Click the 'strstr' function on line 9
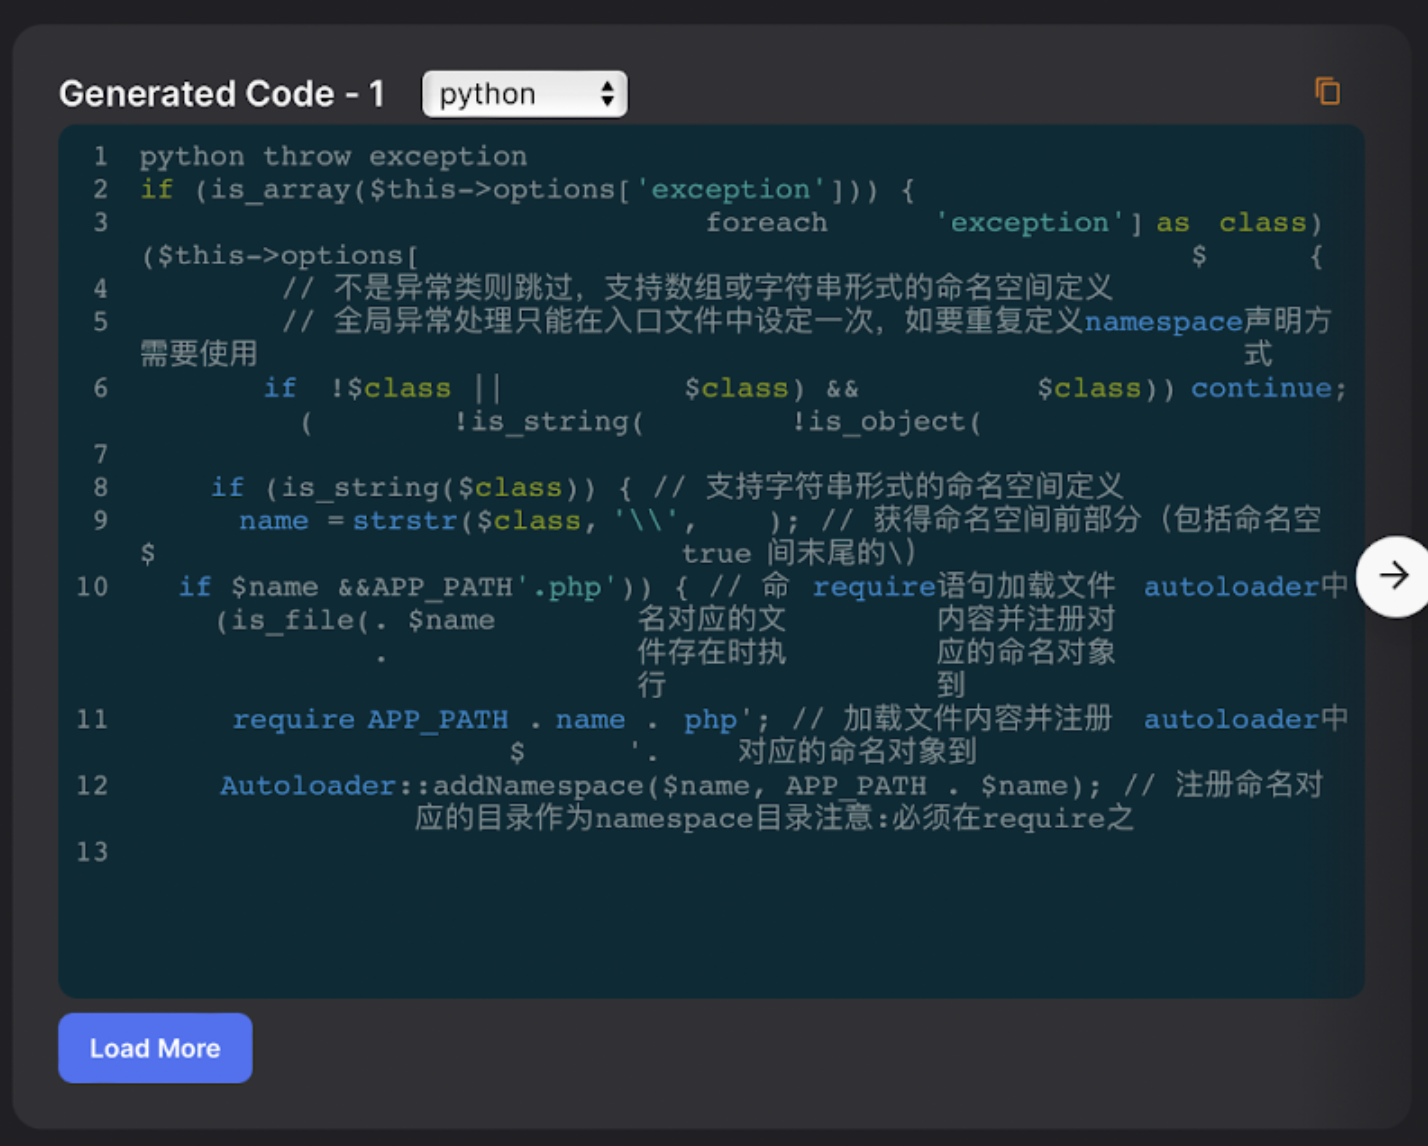 tap(405, 520)
